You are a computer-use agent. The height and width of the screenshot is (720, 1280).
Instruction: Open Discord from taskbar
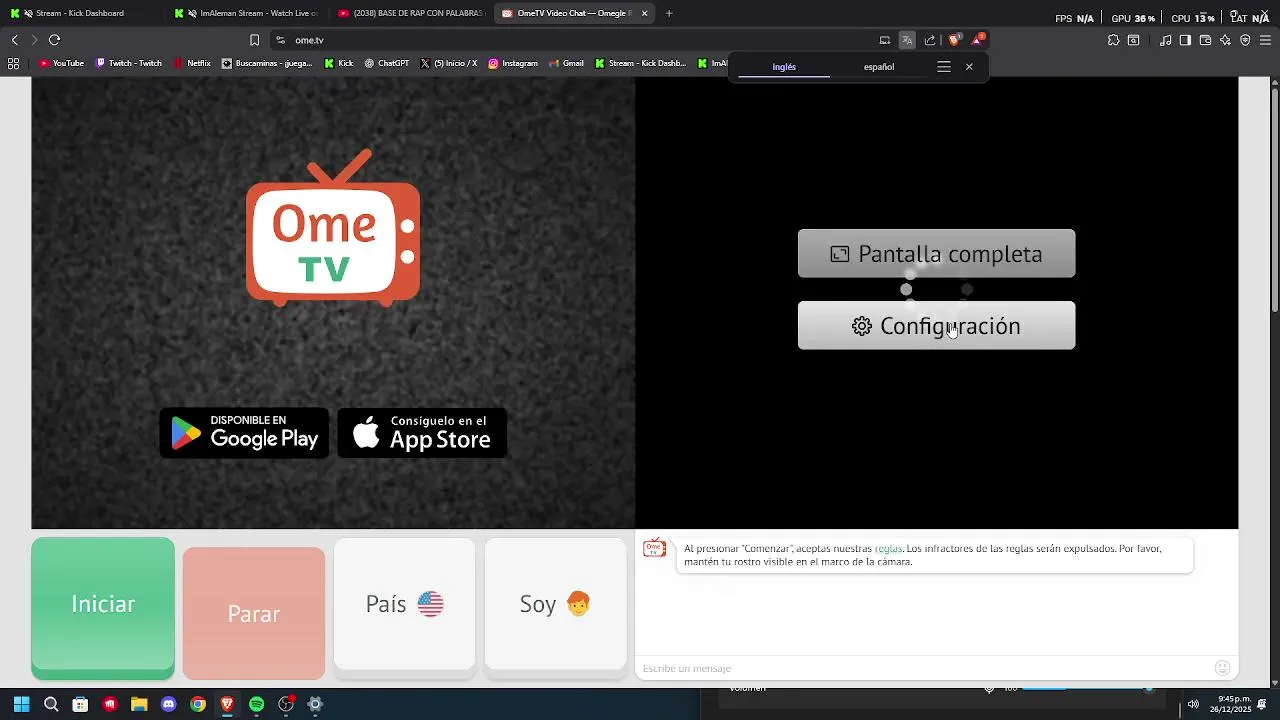[x=168, y=704]
